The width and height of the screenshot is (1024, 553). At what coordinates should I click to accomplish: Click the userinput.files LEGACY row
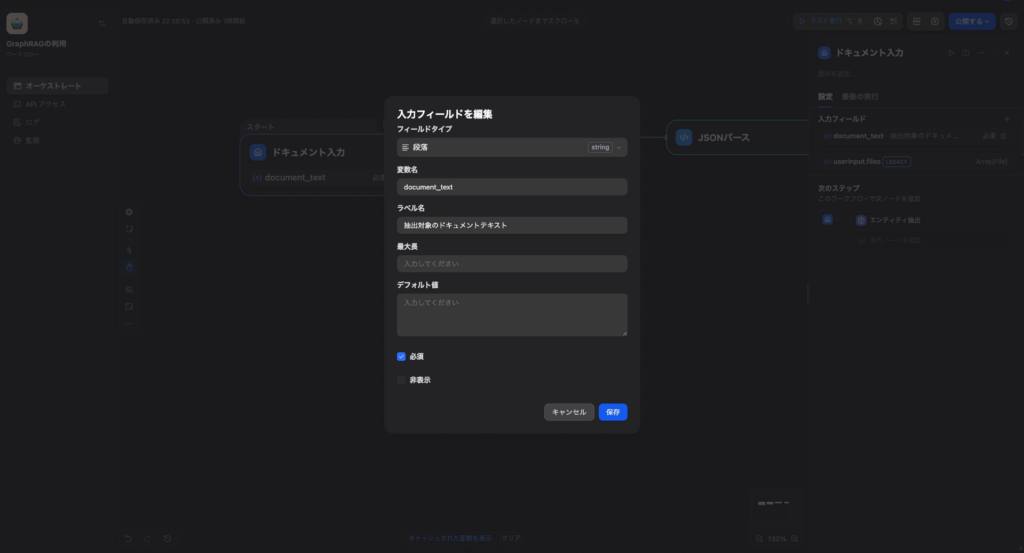[914, 162]
